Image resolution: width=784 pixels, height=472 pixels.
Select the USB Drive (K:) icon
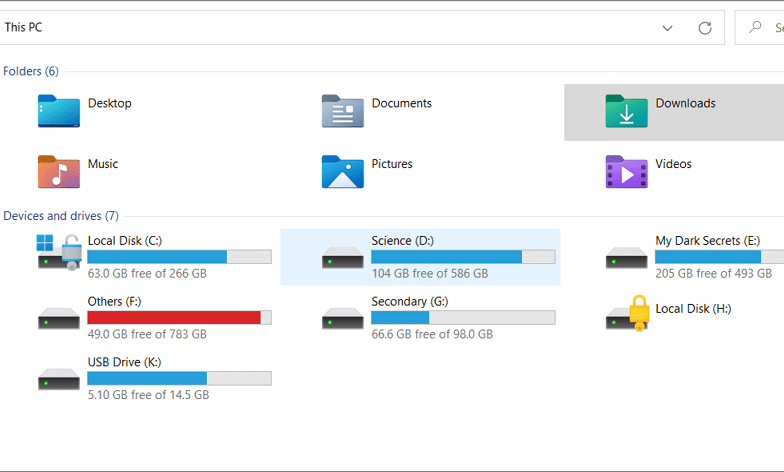click(59, 379)
